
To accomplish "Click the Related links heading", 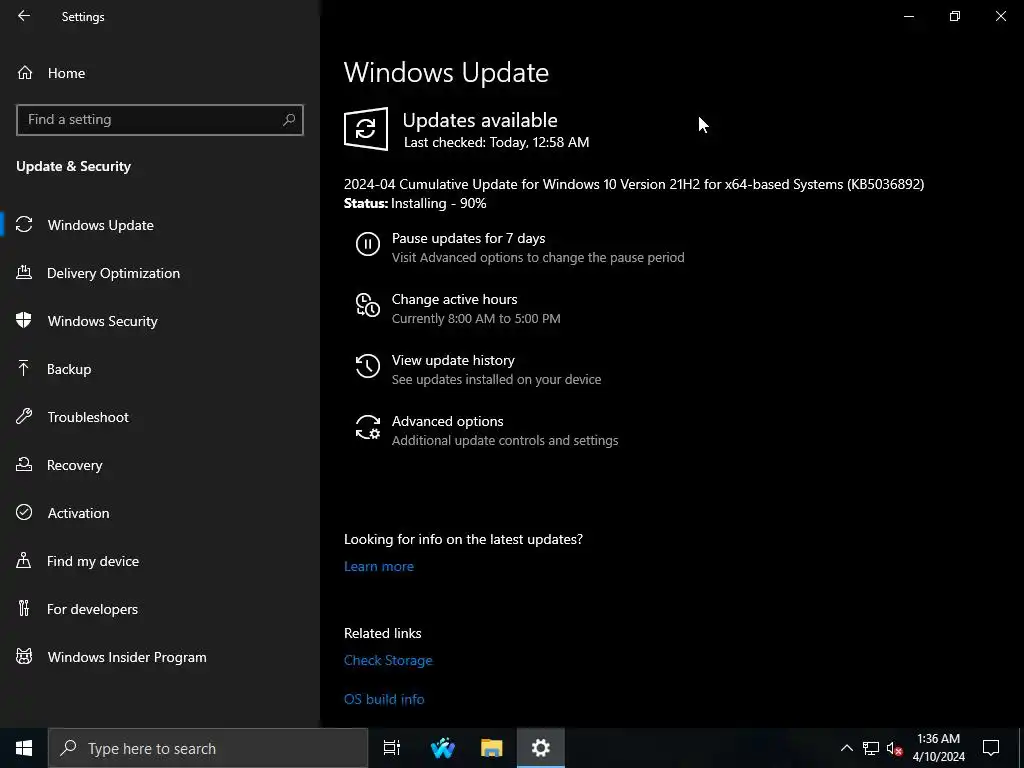I will (x=383, y=633).
